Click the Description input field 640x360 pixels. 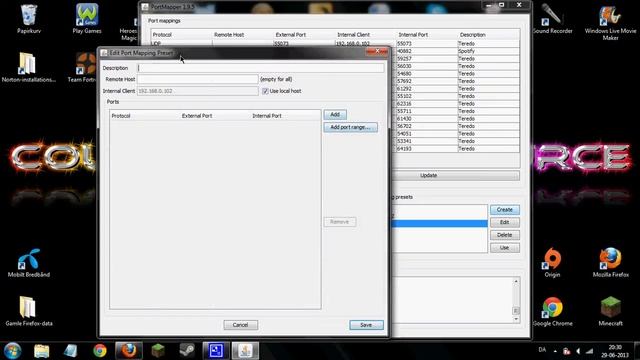(x=261, y=68)
